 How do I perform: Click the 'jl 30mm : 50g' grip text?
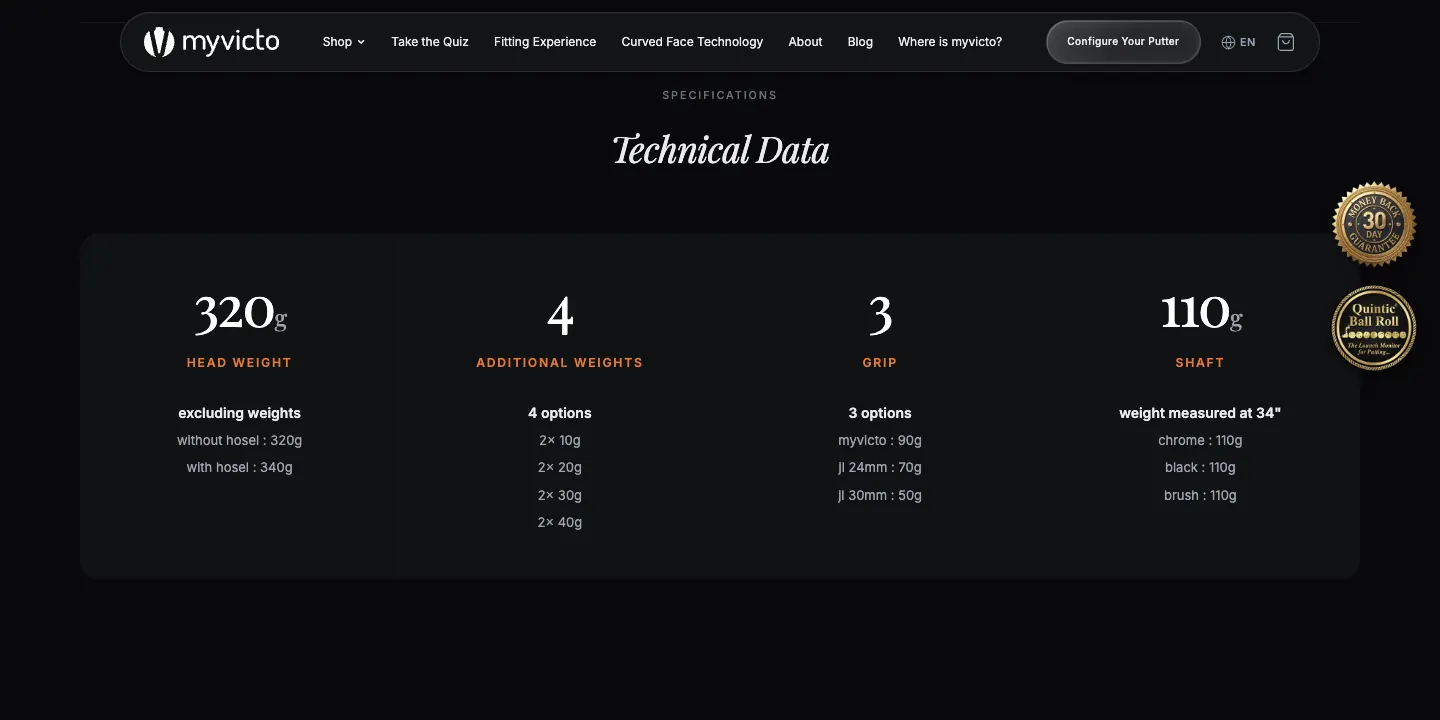880,496
